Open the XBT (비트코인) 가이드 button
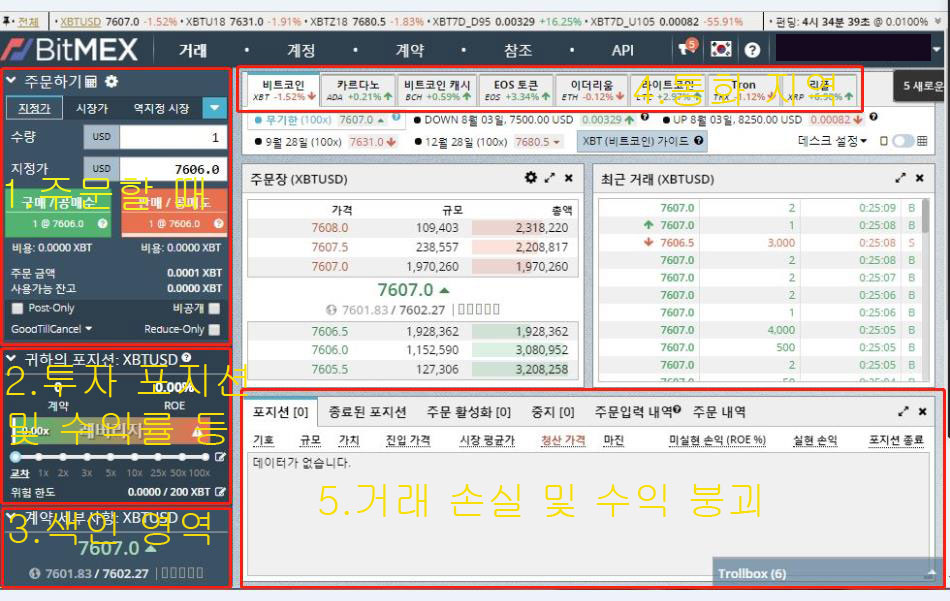 click(x=642, y=141)
